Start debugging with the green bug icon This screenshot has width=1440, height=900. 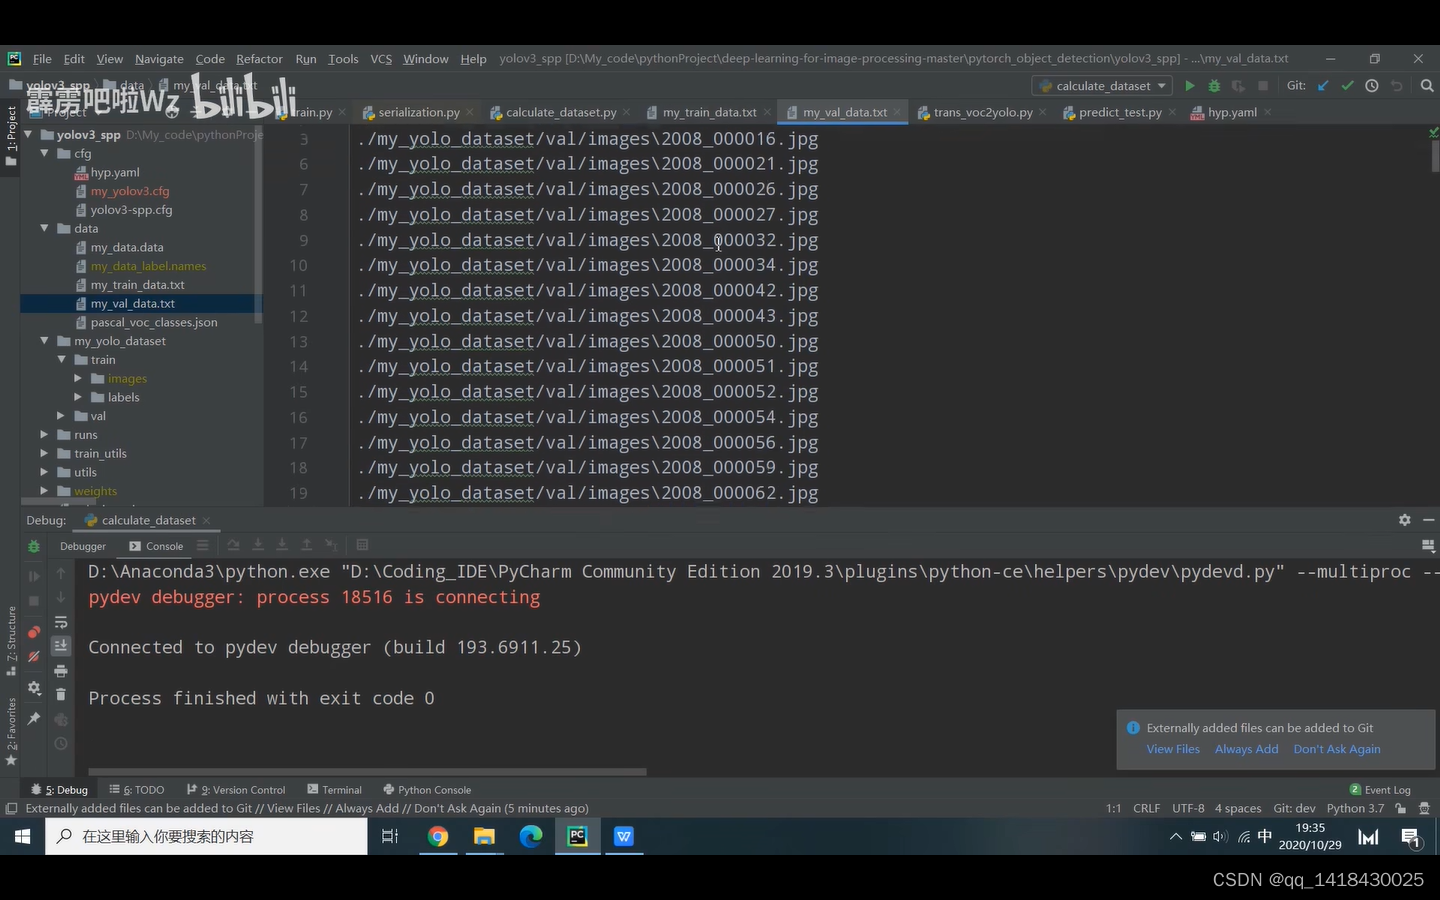coord(1214,86)
